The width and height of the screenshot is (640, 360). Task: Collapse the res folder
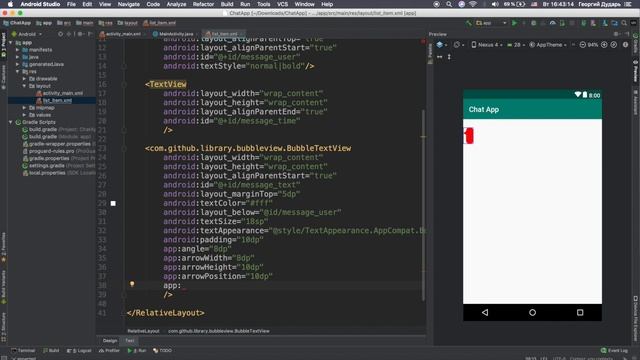[18, 71]
